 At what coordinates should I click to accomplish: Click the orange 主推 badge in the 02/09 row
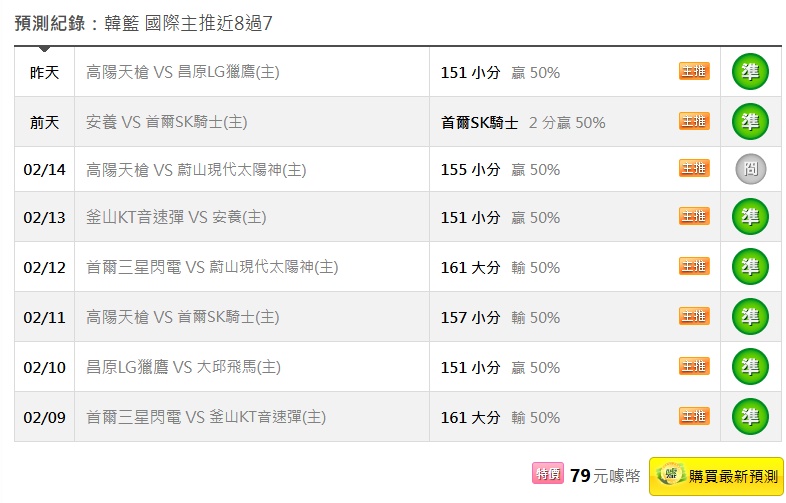tap(694, 417)
